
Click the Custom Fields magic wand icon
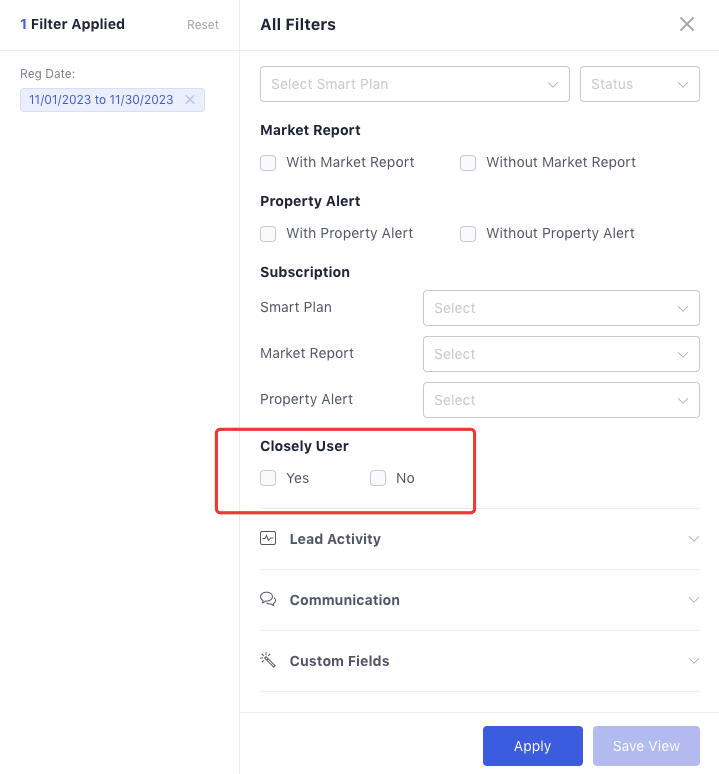coord(268,660)
